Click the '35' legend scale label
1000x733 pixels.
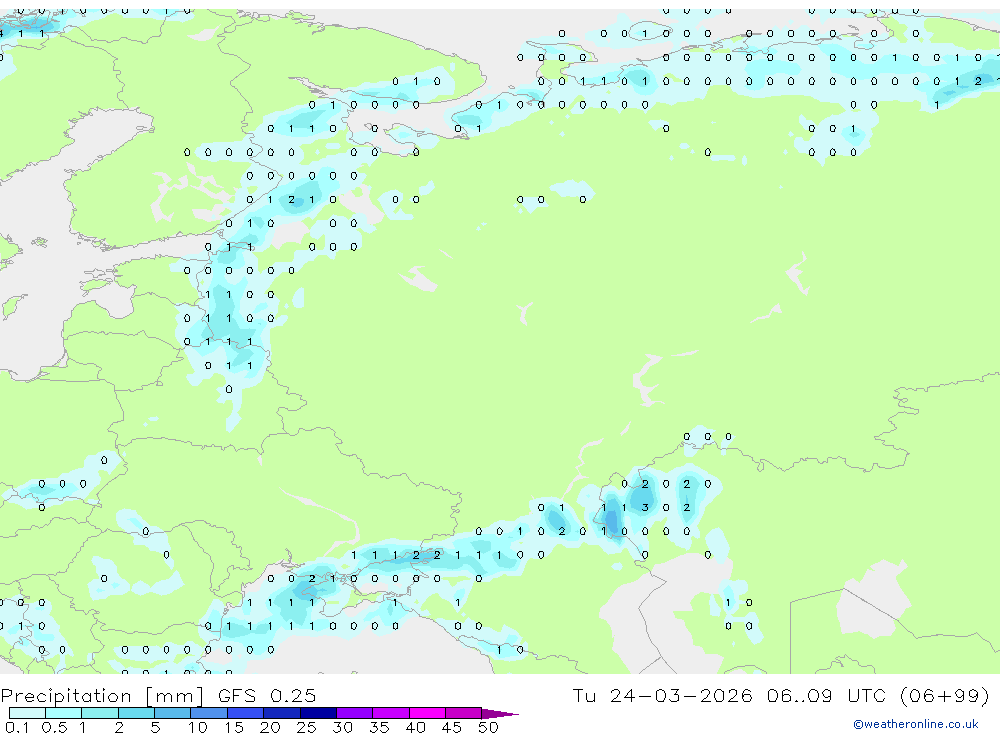click(379, 727)
